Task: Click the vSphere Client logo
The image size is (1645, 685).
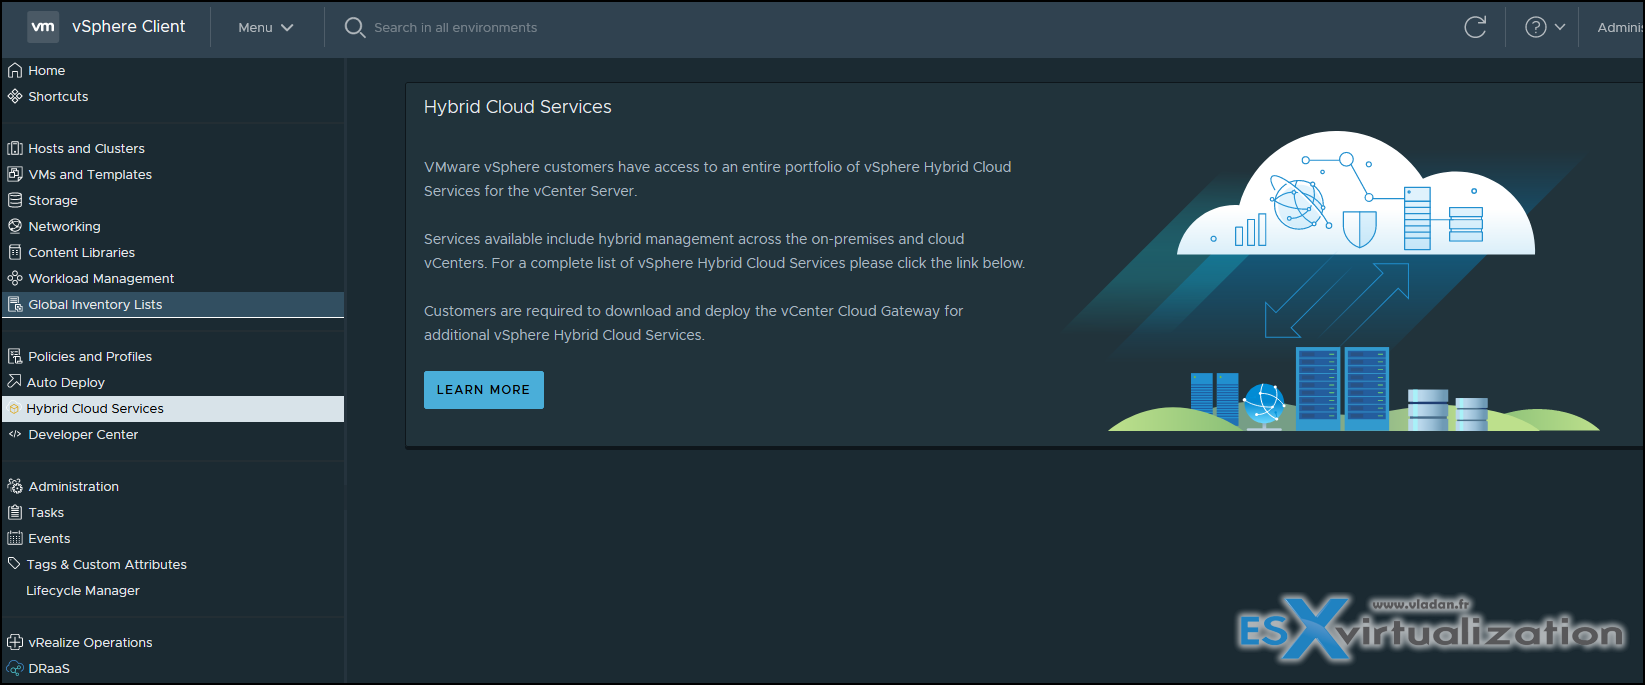Action: pyautogui.click(x=43, y=27)
